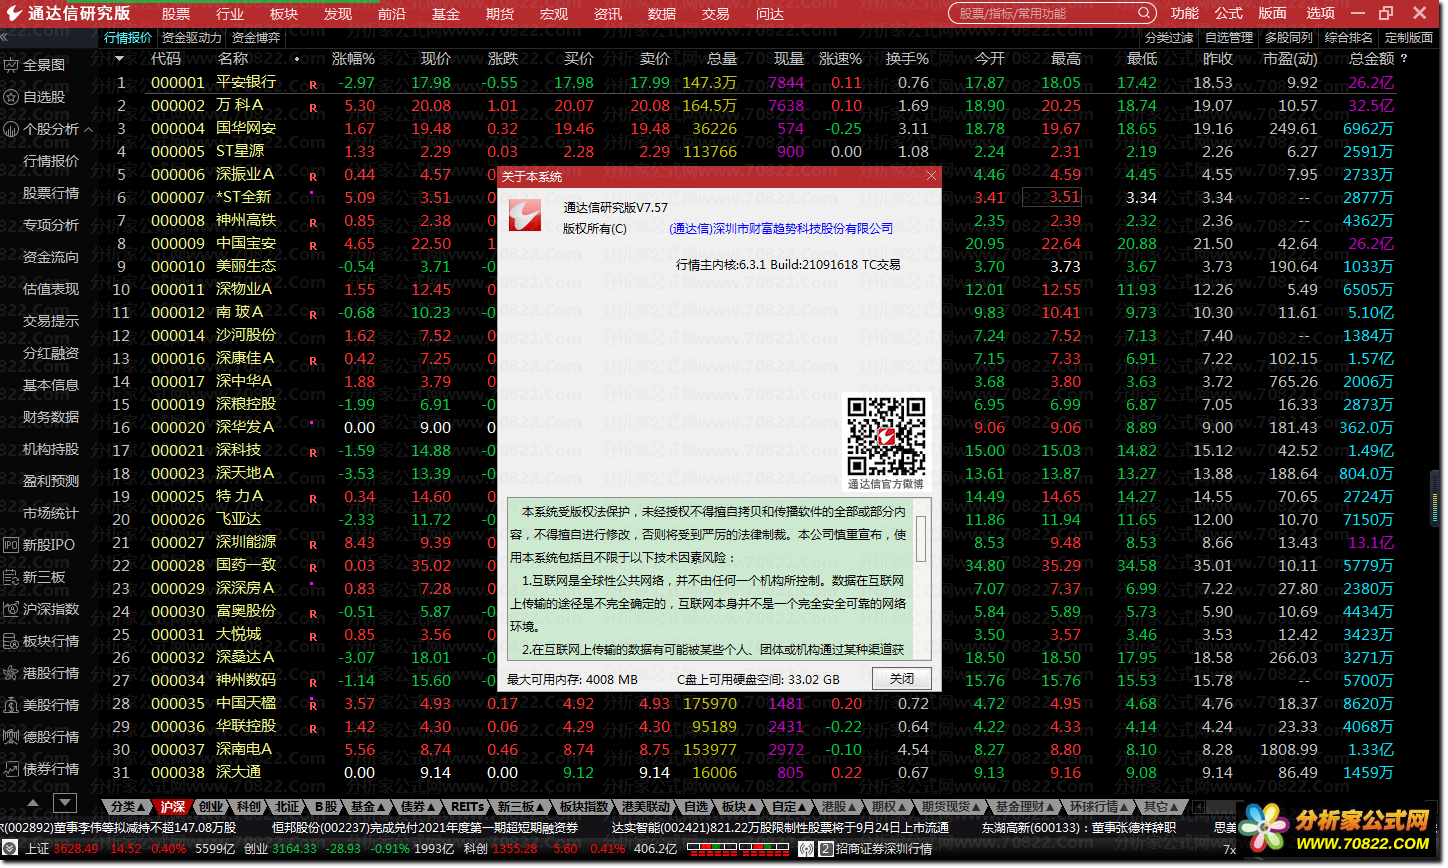Viewport: 1448px width, 868px height.
Task: Open the 环球行情▲ bottom tab menu
Action: (1099, 806)
